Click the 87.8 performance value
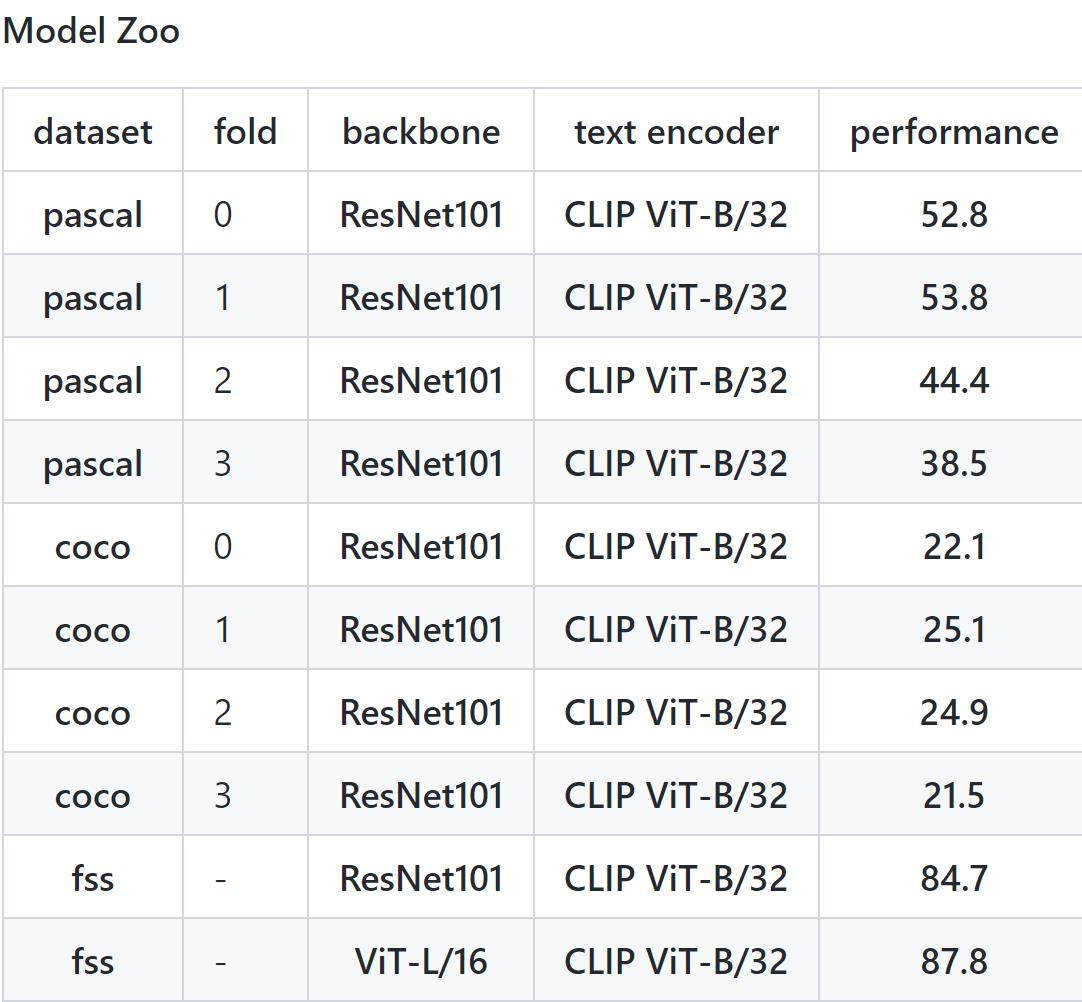Screen dimensions: 1082x1002 point(953,962)
